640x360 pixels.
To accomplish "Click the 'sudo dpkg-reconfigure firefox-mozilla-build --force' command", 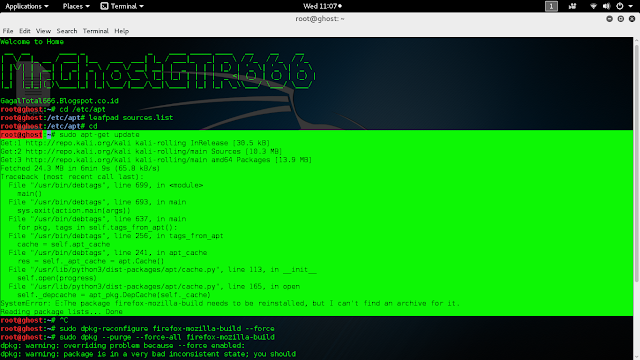I will point(167,329).
